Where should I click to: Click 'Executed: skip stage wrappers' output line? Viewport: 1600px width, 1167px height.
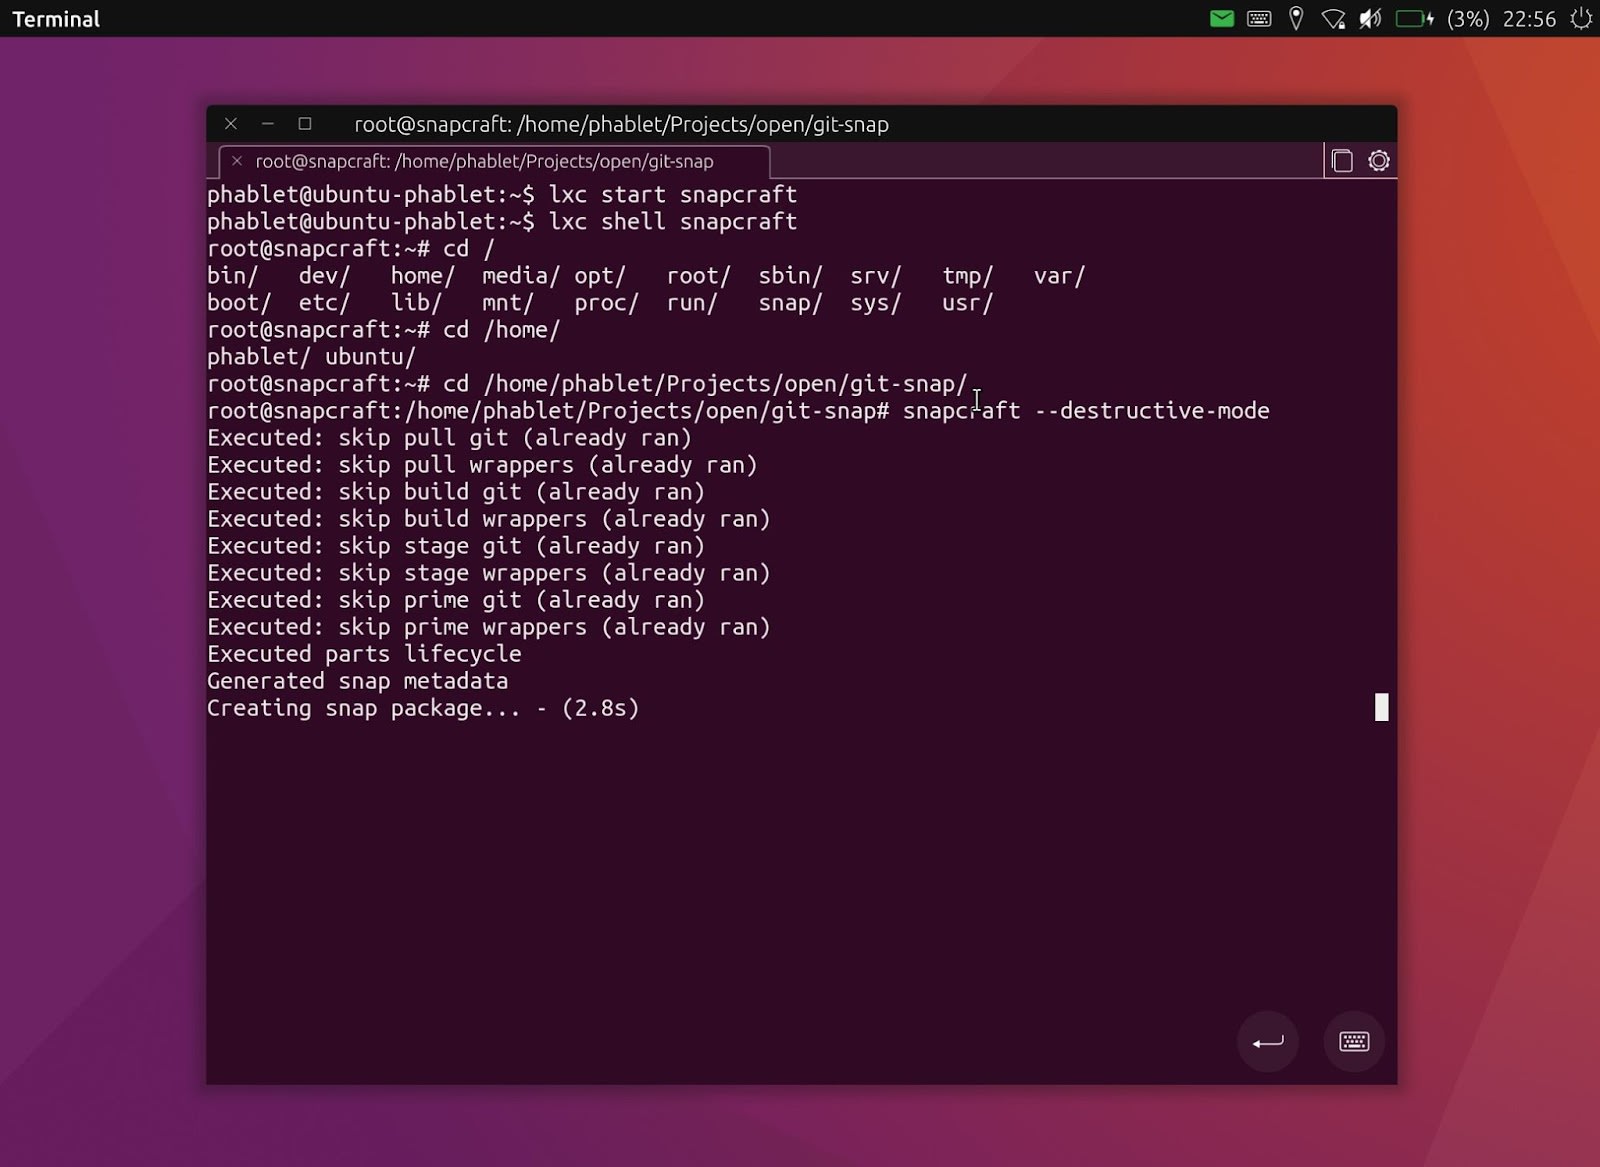pos(489,572)
